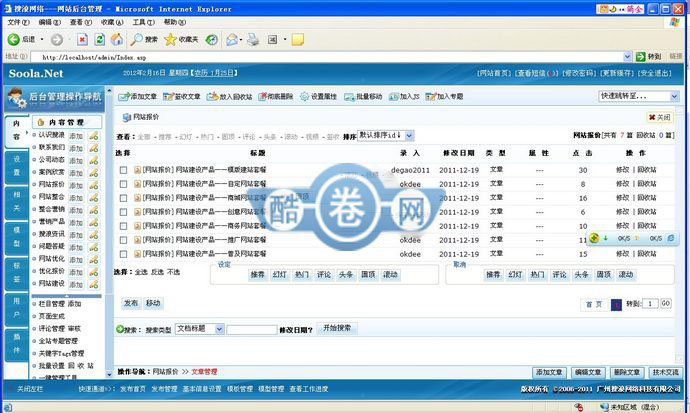Click the IE Refresh icon
The width and height of the screenshot is (690, 413).
click(100, 40)
